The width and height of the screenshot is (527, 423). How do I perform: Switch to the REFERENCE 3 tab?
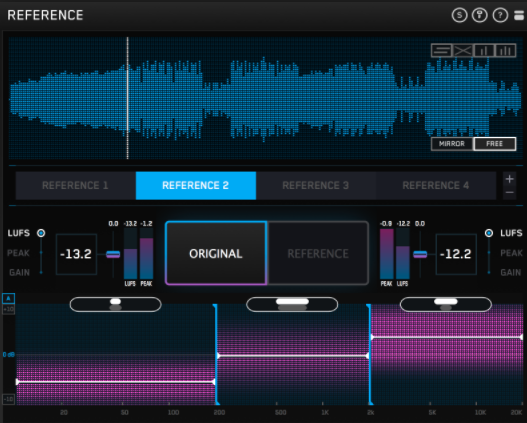tap(316, 185)
